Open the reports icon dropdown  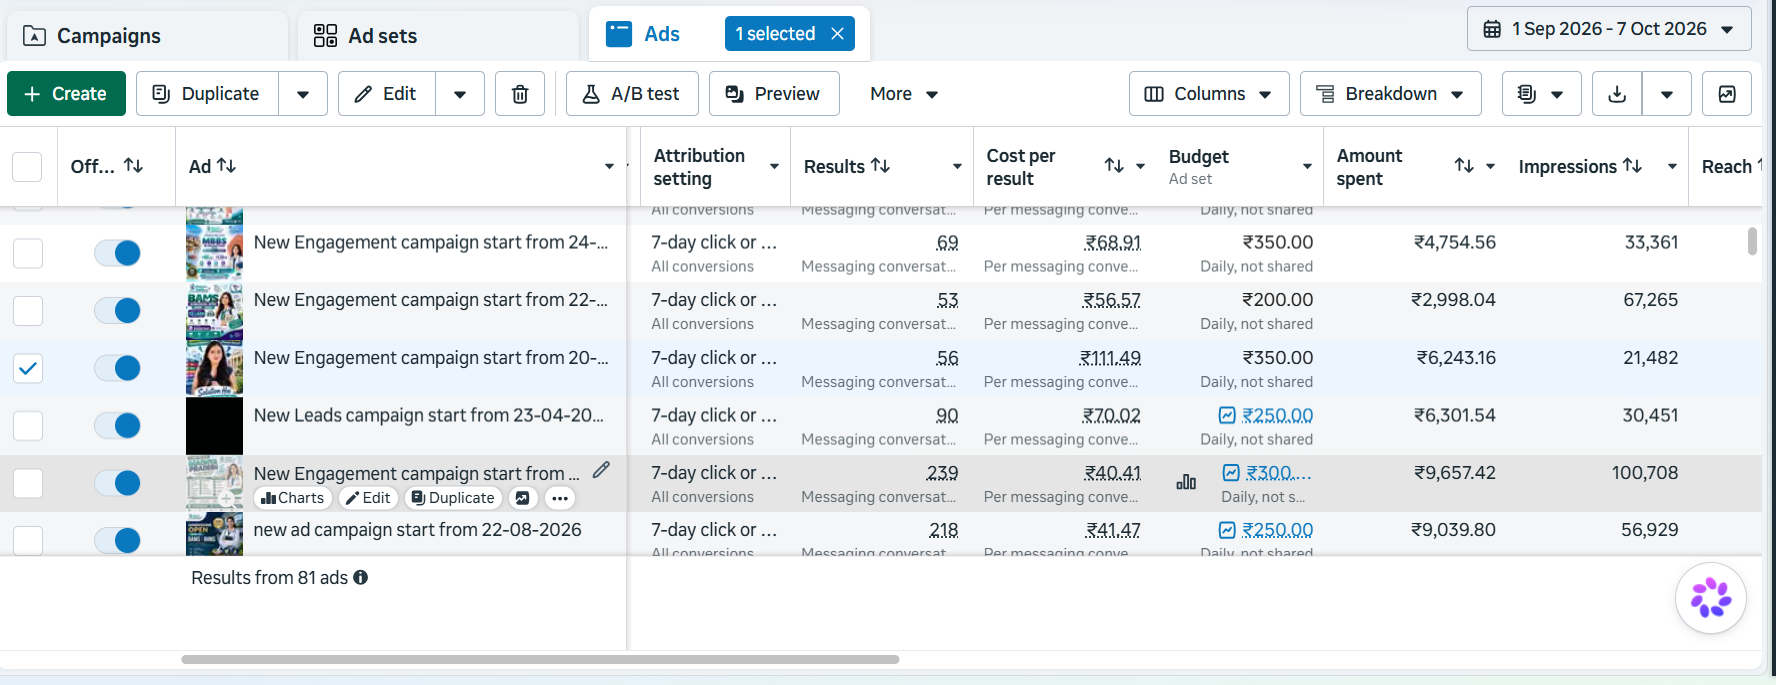click(1541, 94)
